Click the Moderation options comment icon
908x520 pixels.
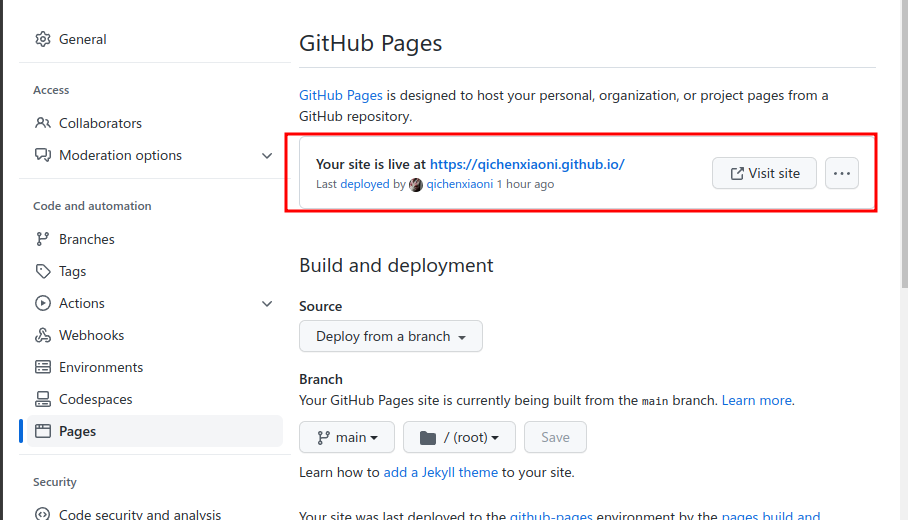tap(42, 155)
